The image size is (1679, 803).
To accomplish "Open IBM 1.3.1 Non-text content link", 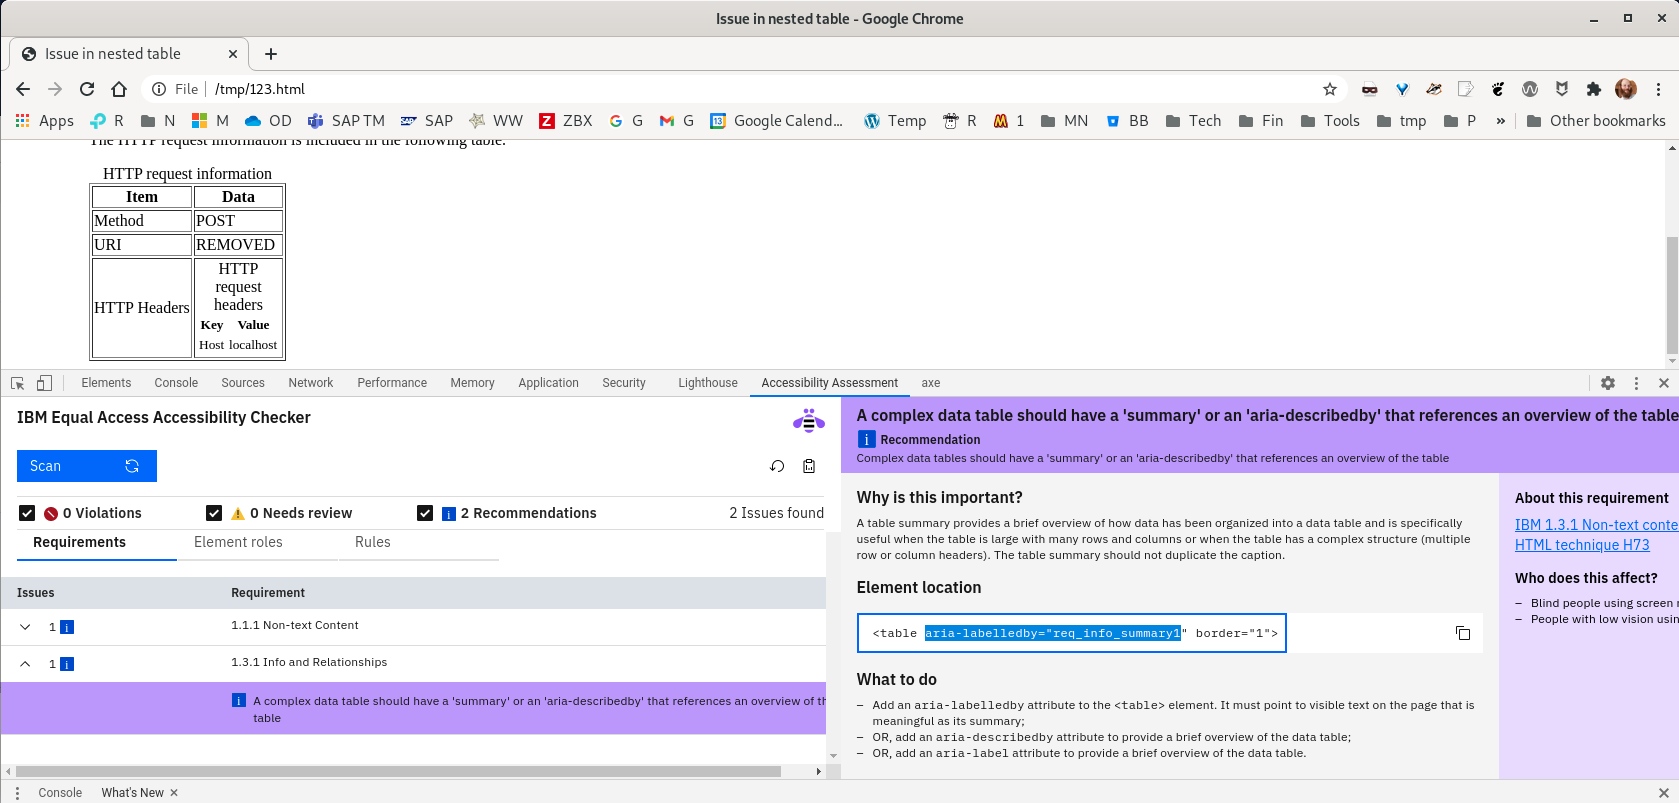I will pos(1596,525).
